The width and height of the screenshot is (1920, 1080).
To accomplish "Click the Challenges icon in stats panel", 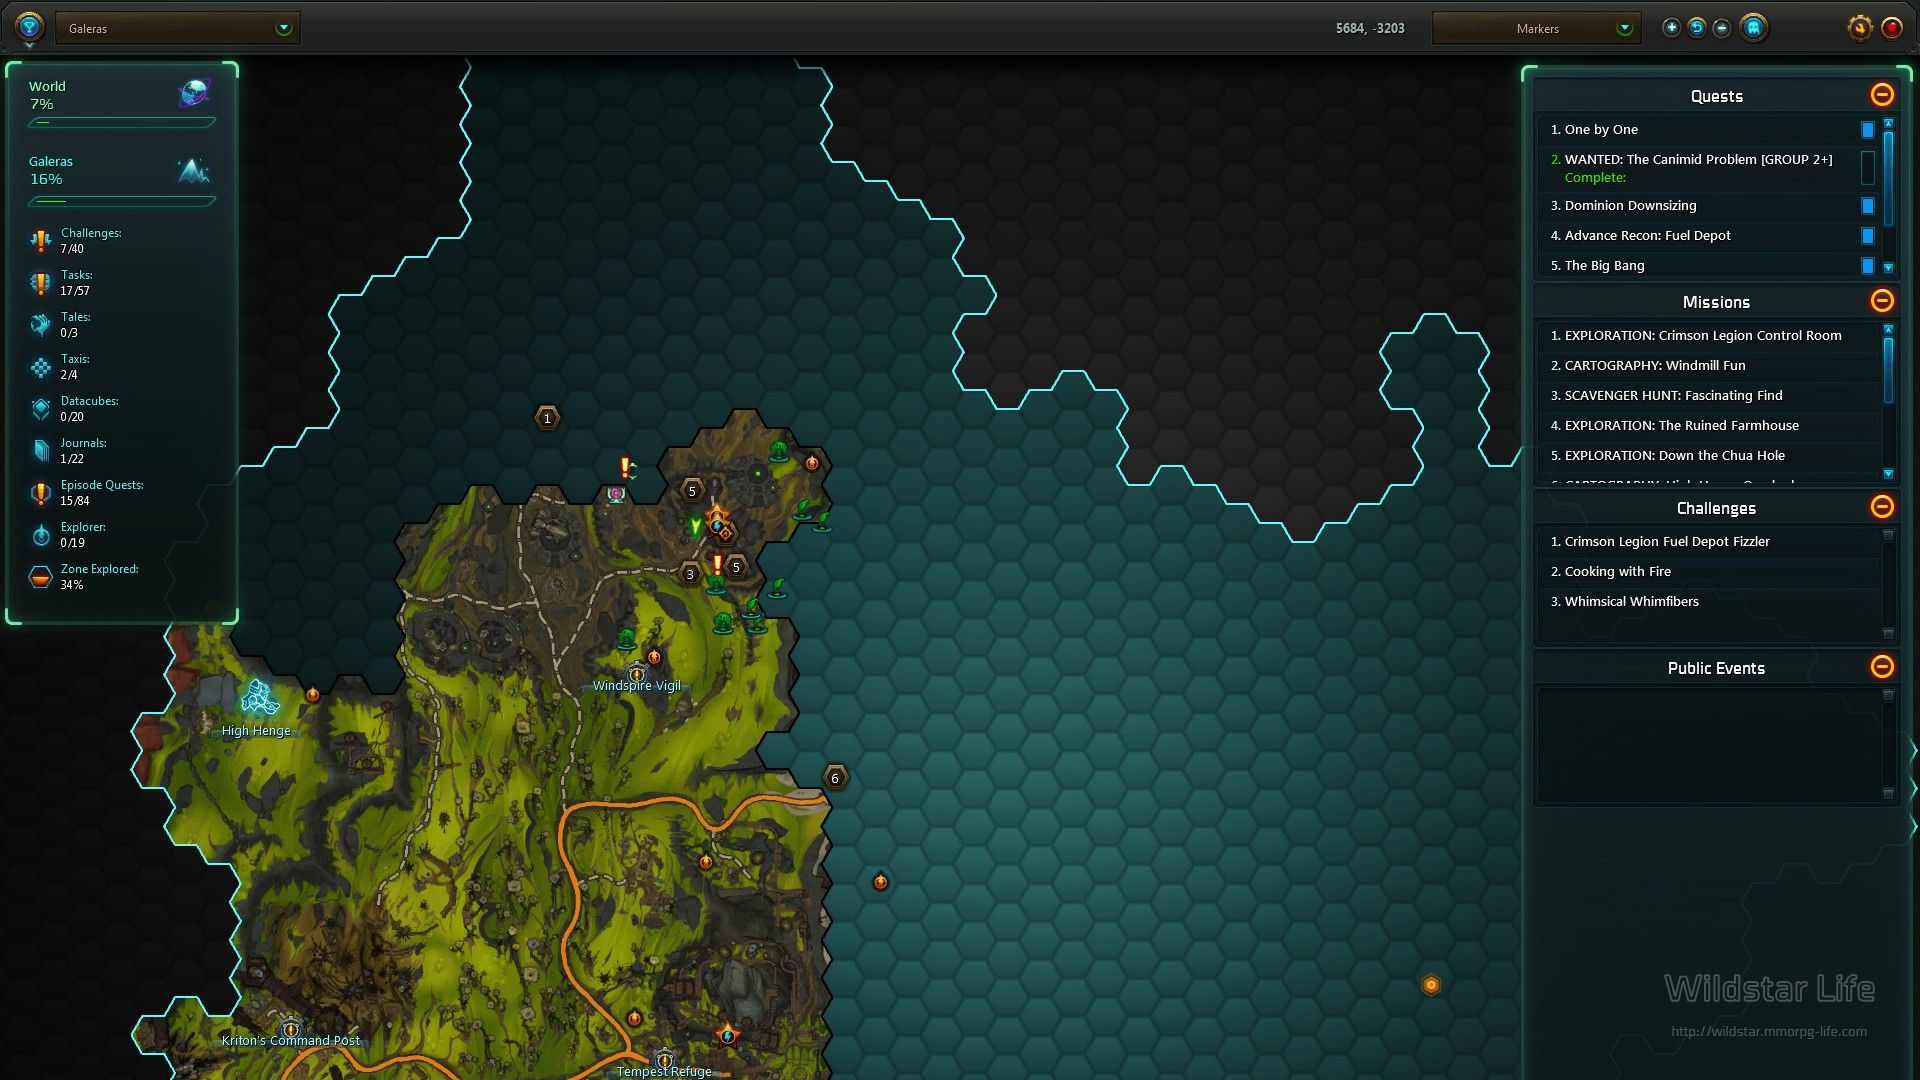I will tap(40, 241).
